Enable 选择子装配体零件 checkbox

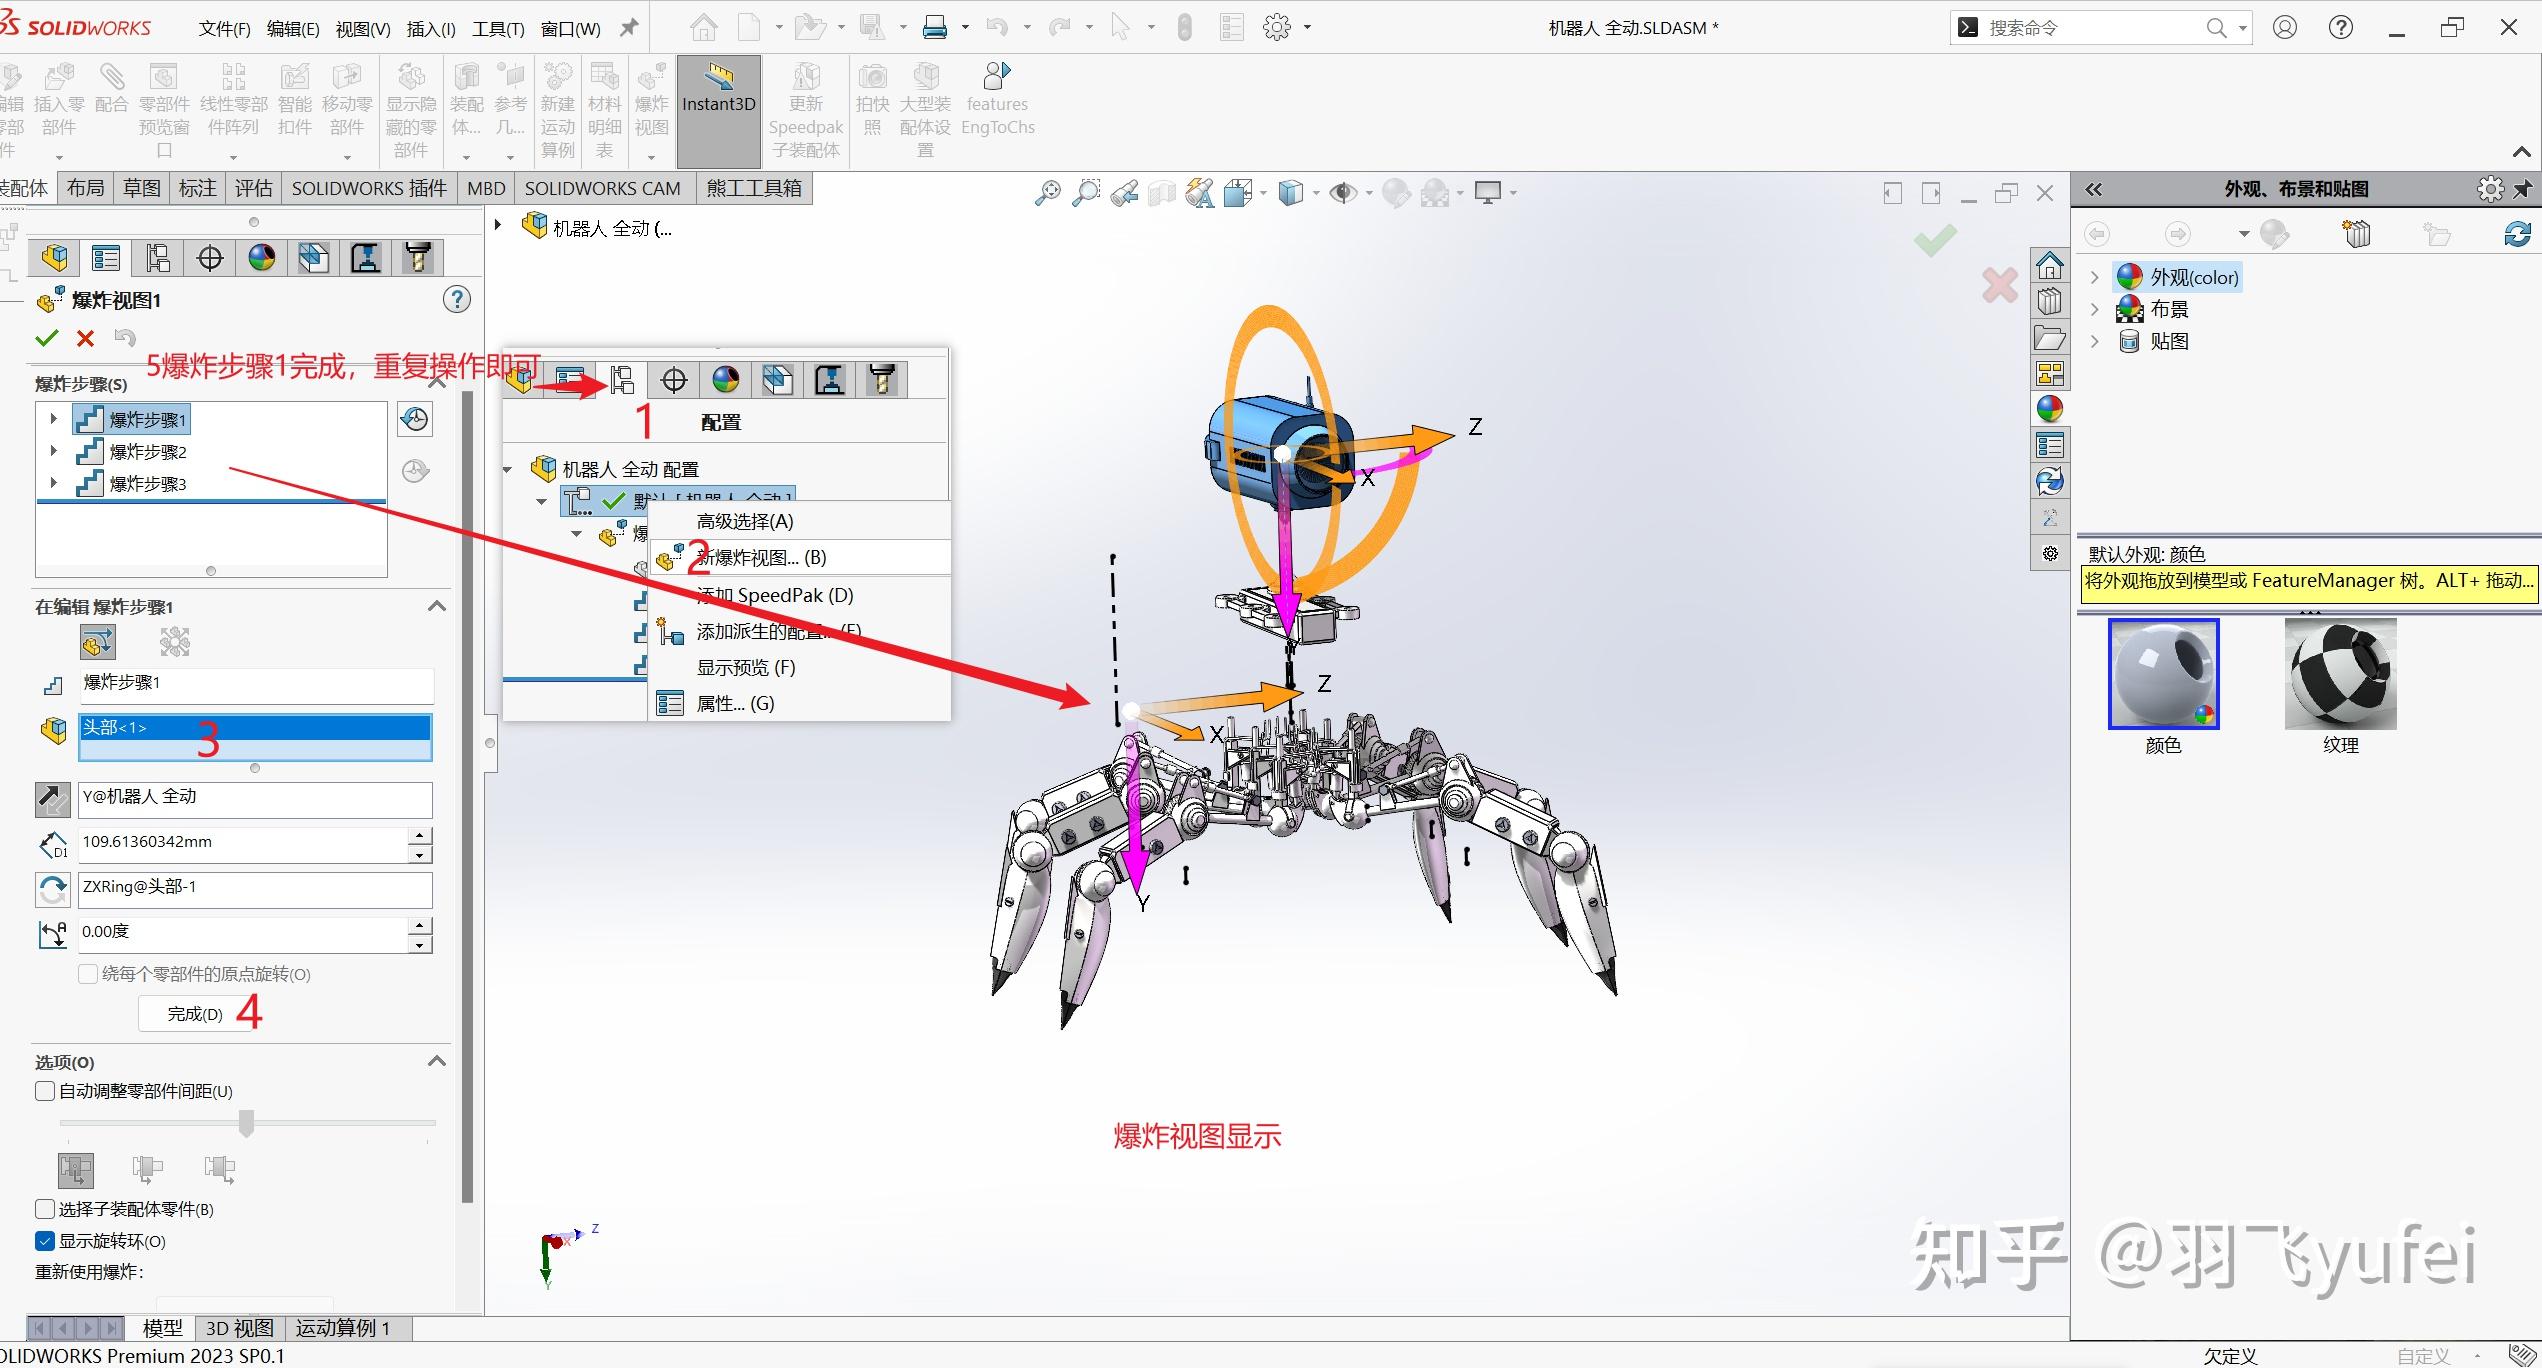(45, 1209)
